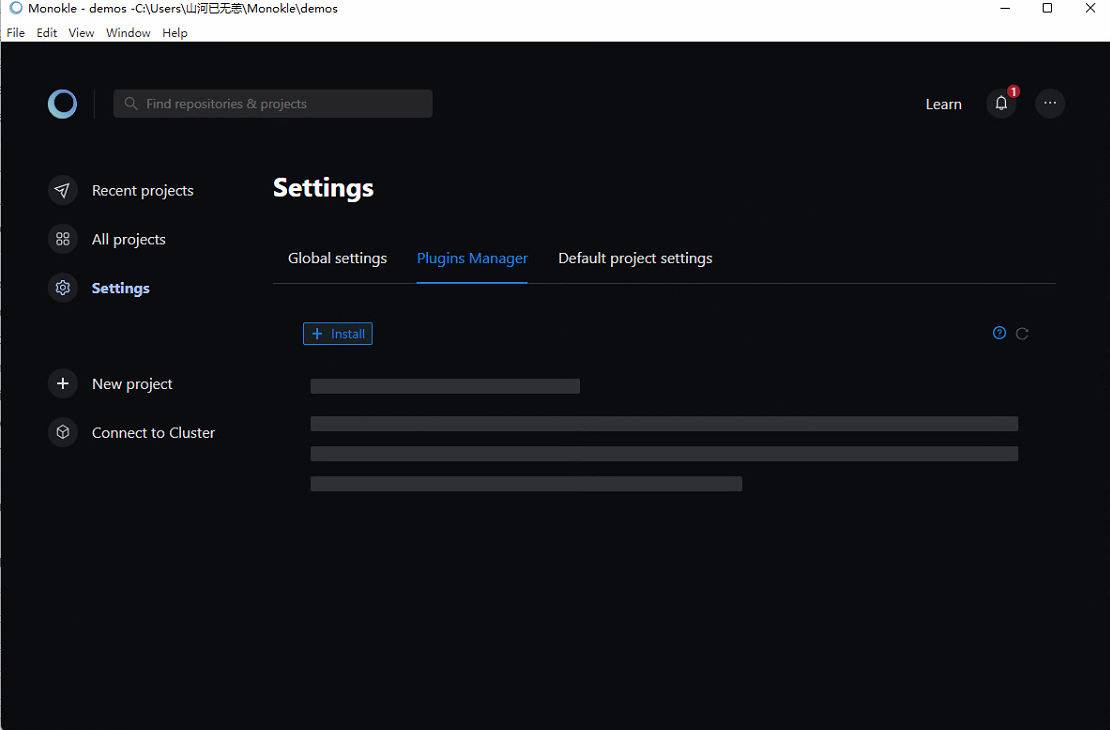Open the notifications bell icon

(x=1001, y=103)
